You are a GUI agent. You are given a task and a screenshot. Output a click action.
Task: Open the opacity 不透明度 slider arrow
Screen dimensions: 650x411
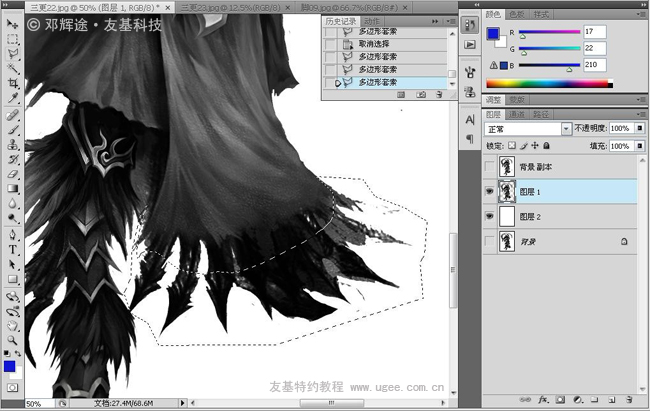[x=637, y=129]
